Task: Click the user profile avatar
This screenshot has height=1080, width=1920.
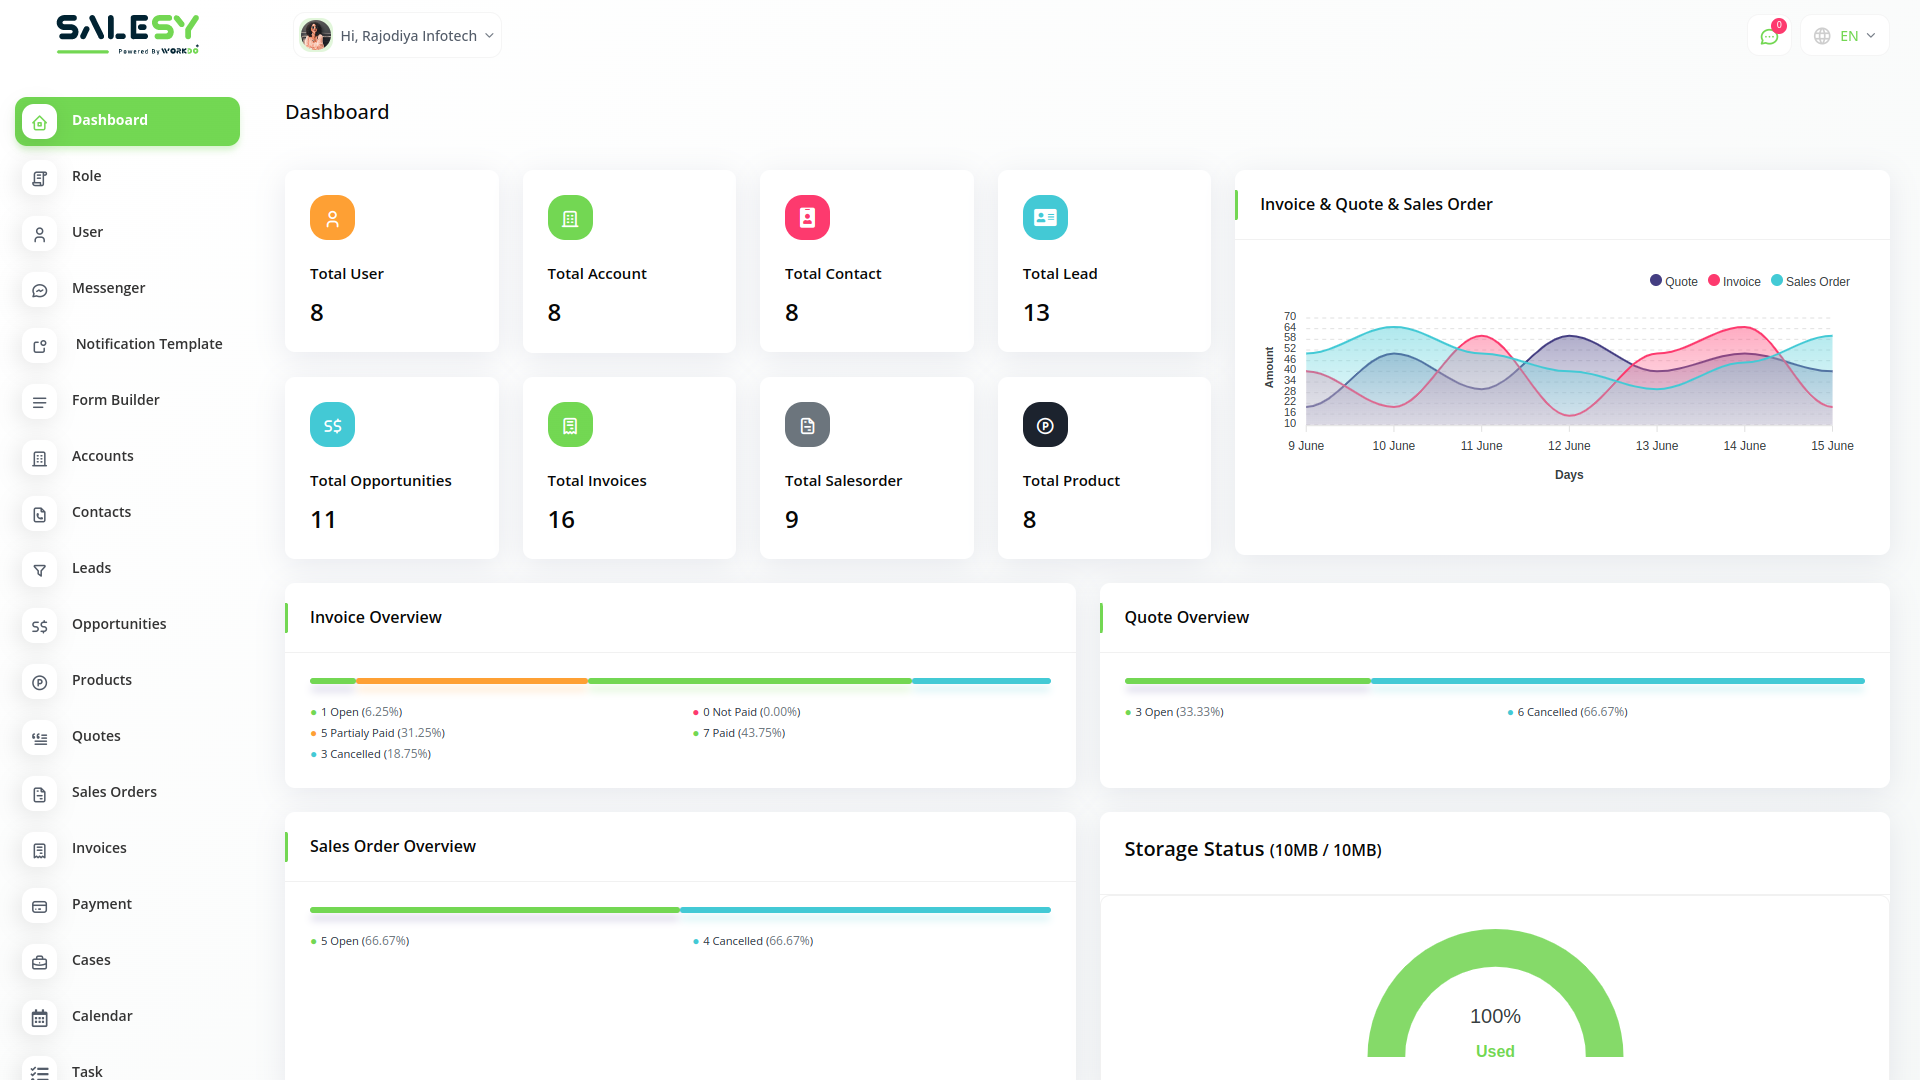Action: tap(316, 36)
